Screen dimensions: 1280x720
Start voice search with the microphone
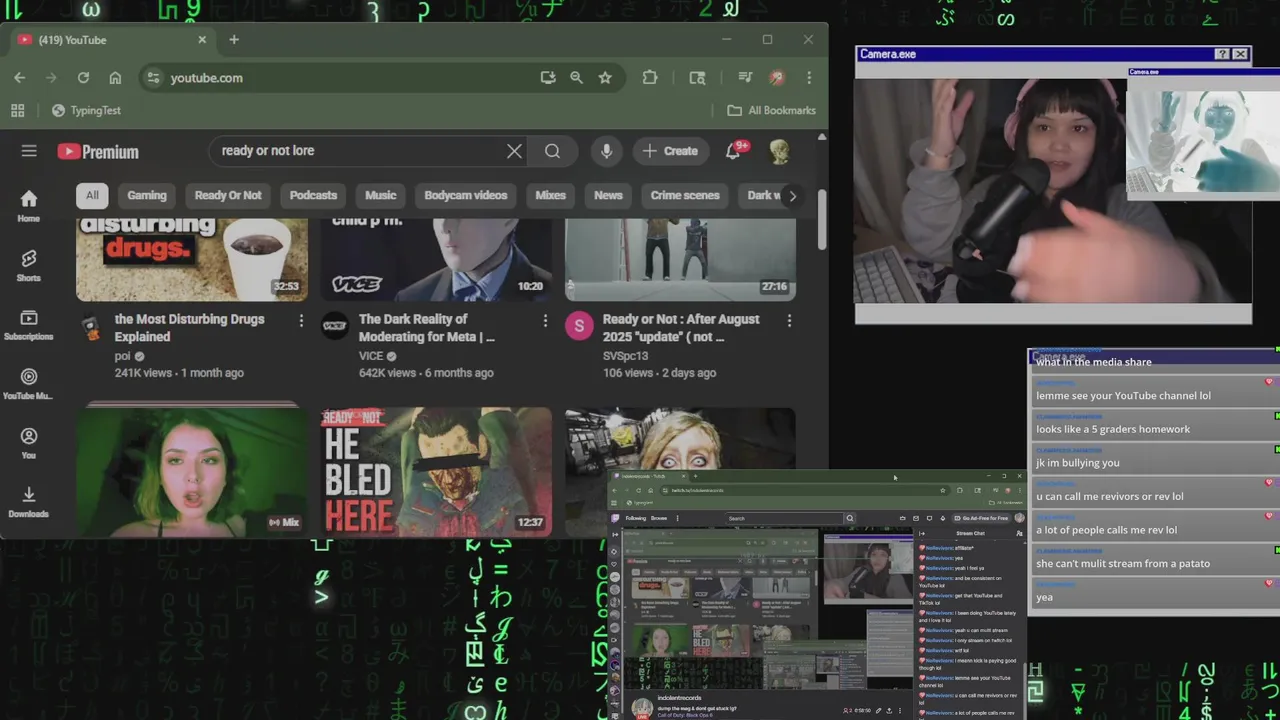point(606,151)
